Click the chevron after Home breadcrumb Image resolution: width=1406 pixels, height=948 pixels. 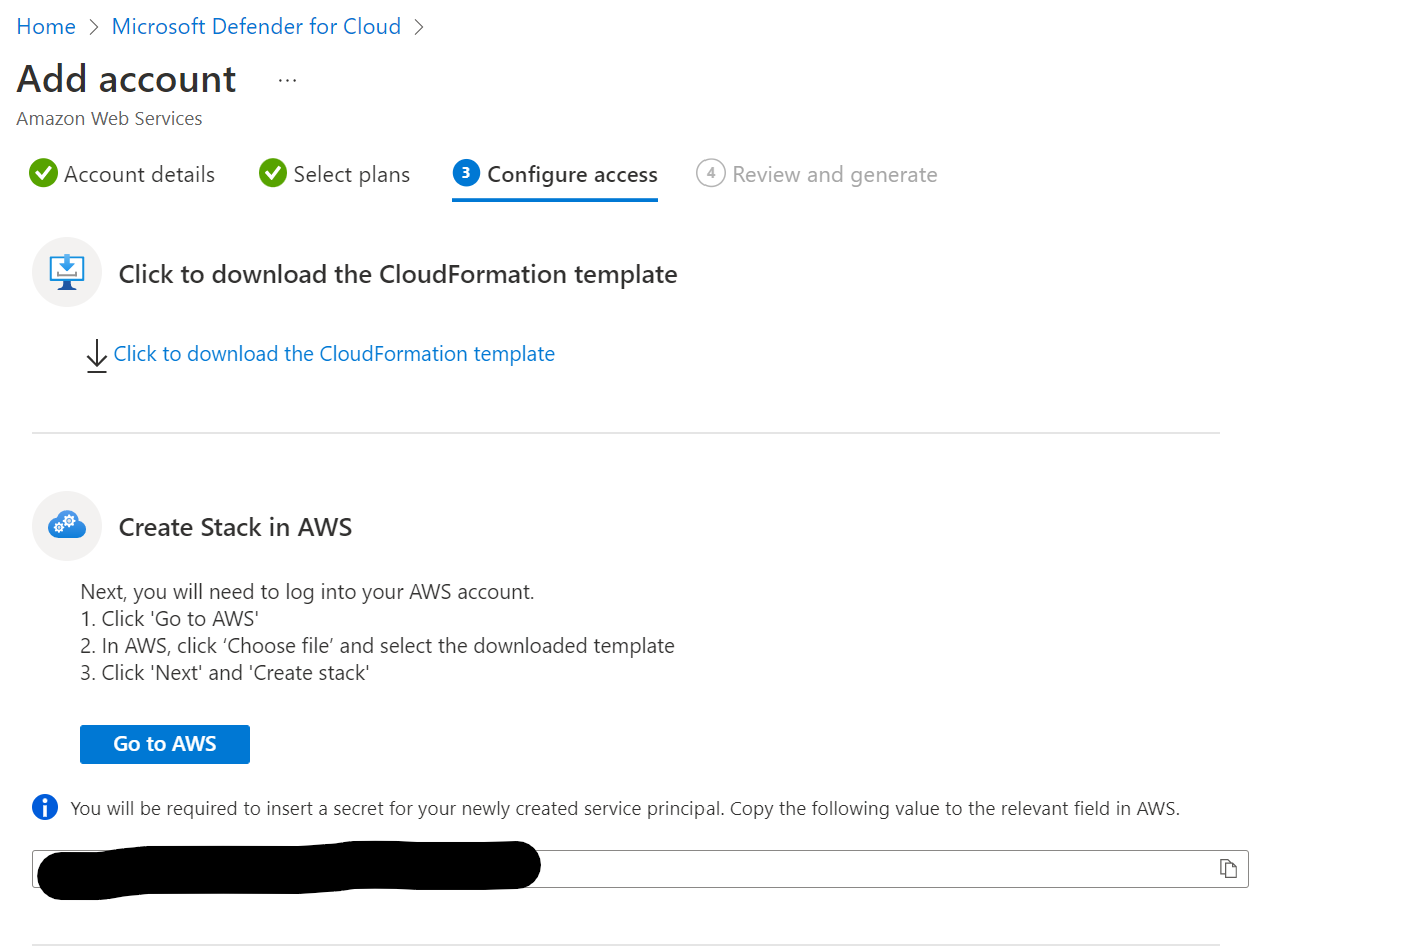point(94,27)
